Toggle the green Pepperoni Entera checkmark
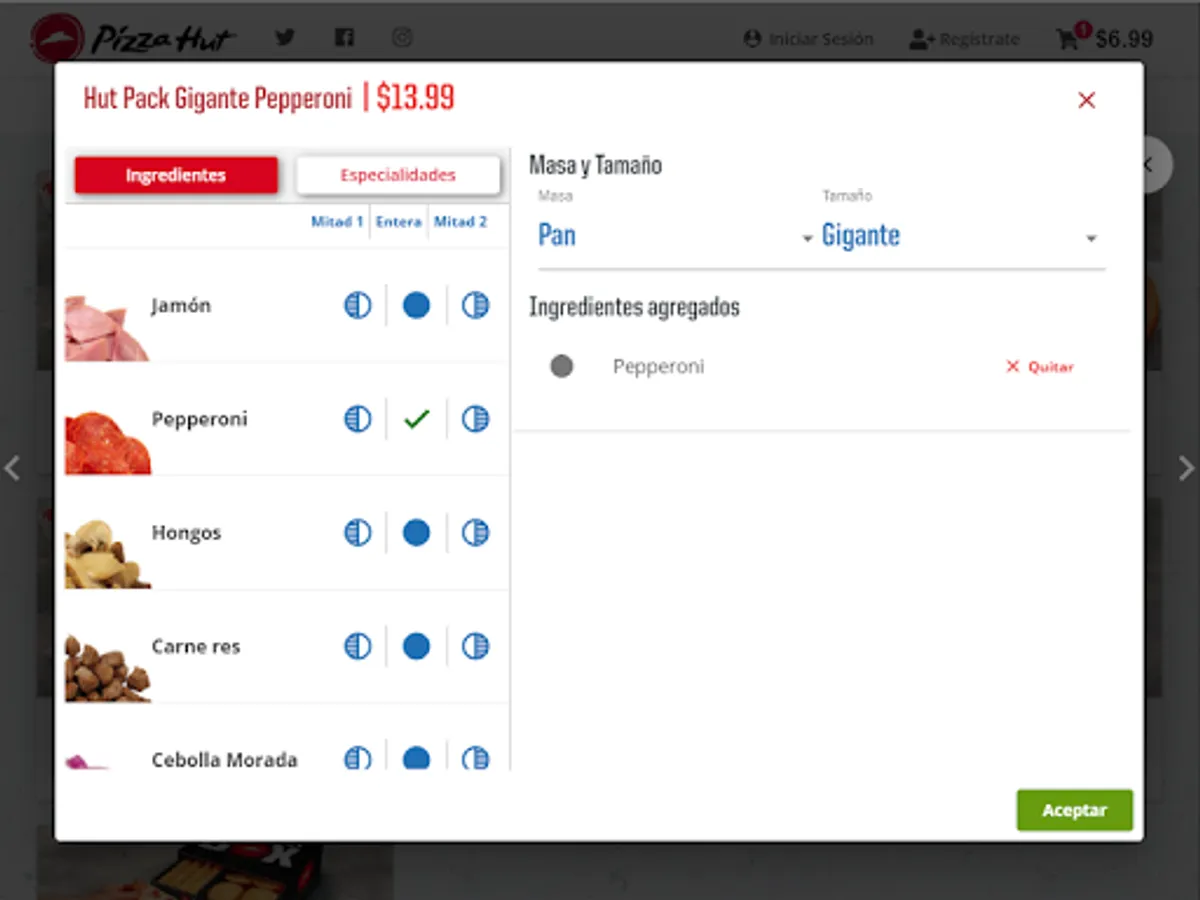 416,419
